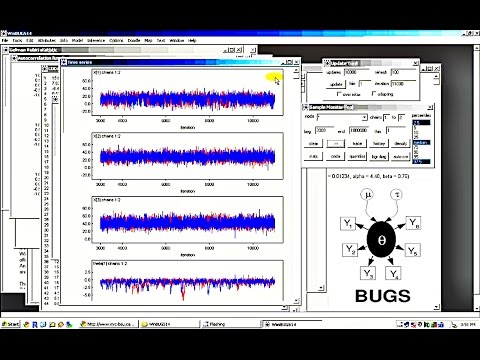Click the Start button on taskbar
The height and width of the screenshot is (360, 480).
click(x=11, y=324)
